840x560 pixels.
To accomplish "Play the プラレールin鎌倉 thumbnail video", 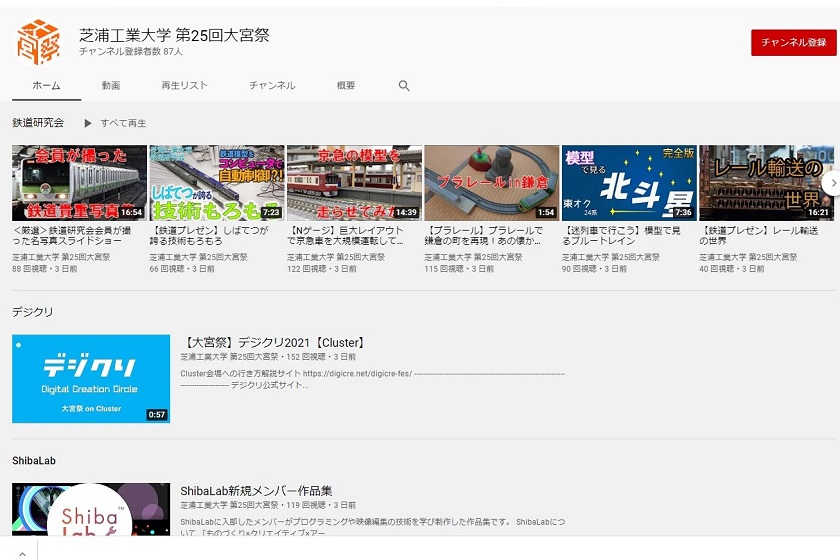I will pyautogui.click(x=492, y=183).
